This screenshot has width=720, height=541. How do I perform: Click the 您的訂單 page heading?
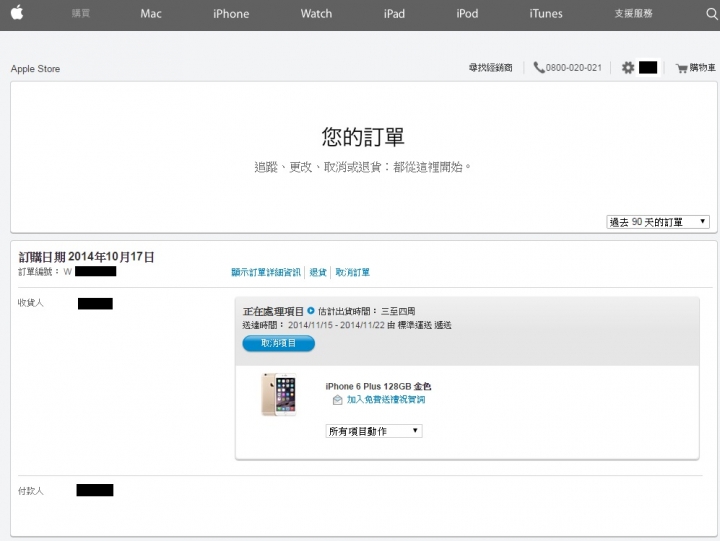pos(363,137)
